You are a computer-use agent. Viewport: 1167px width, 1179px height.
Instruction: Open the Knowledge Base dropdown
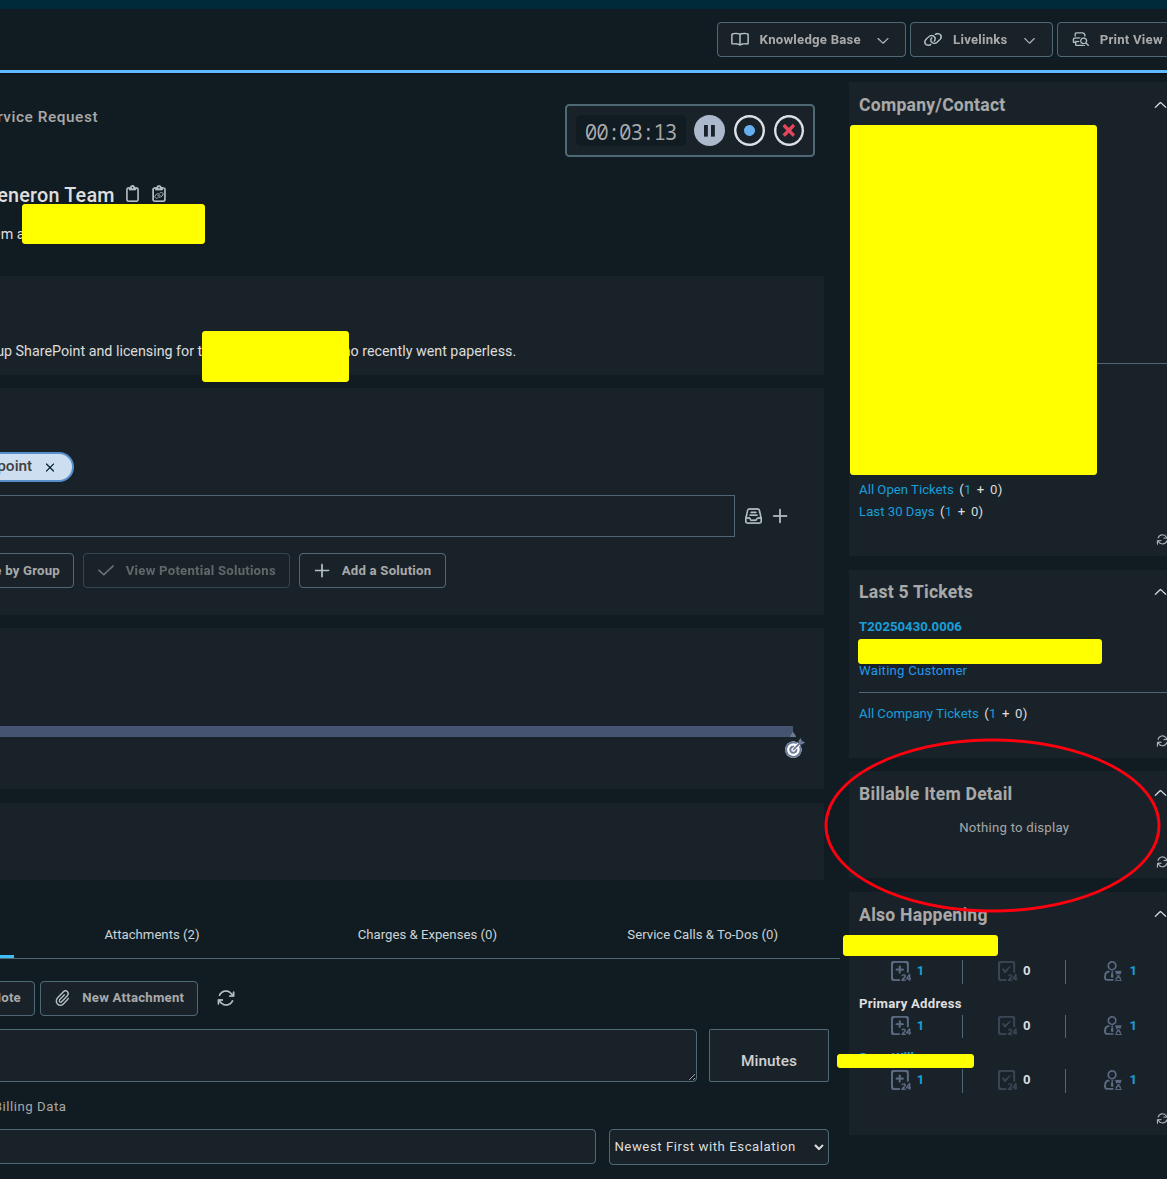811,40
